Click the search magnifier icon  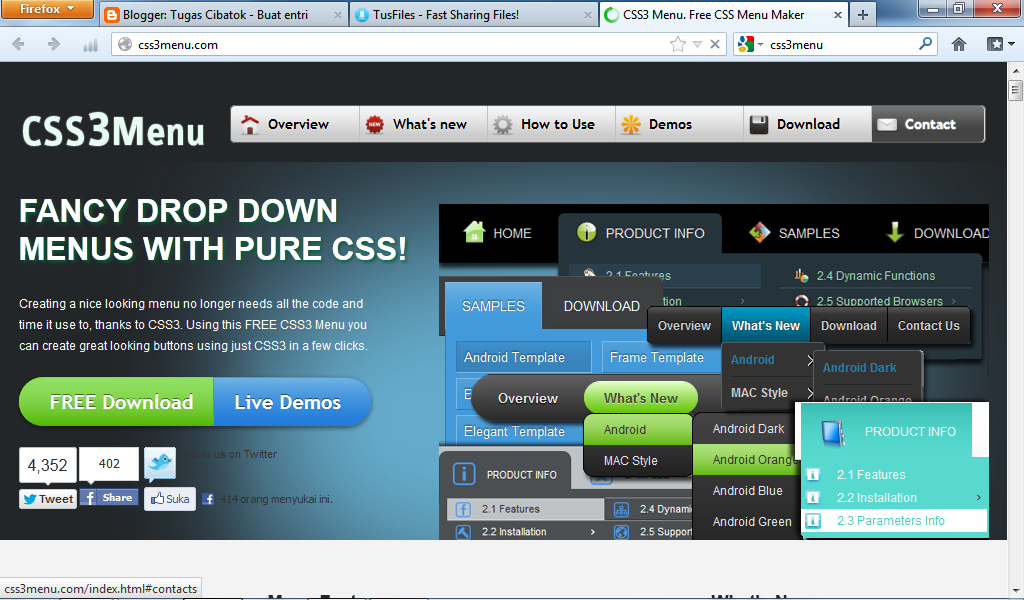pyautogui.click(x=925, y=44)
